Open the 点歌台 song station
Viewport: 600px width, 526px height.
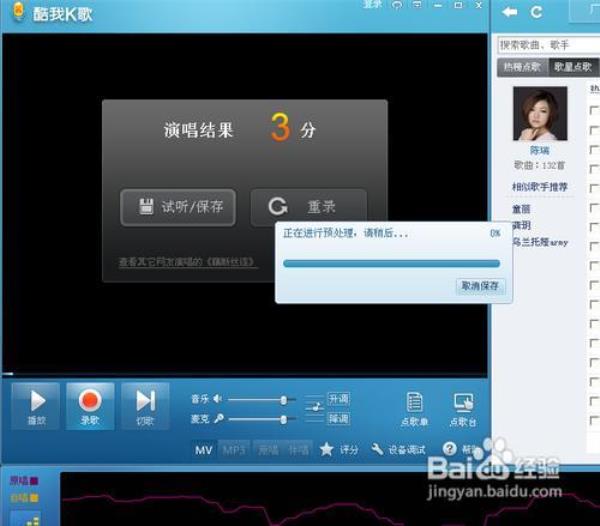pos(463,409)
